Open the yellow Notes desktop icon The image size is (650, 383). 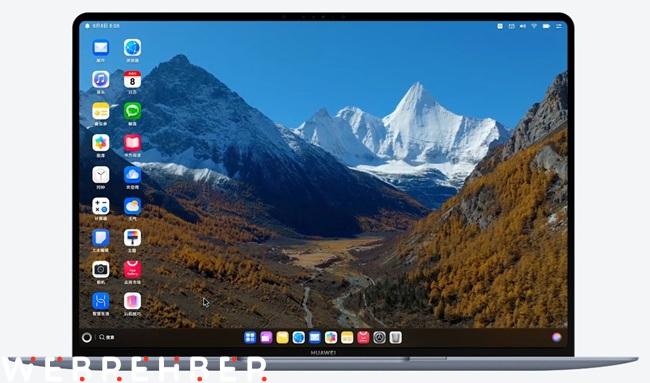click(x=101, y=111)
